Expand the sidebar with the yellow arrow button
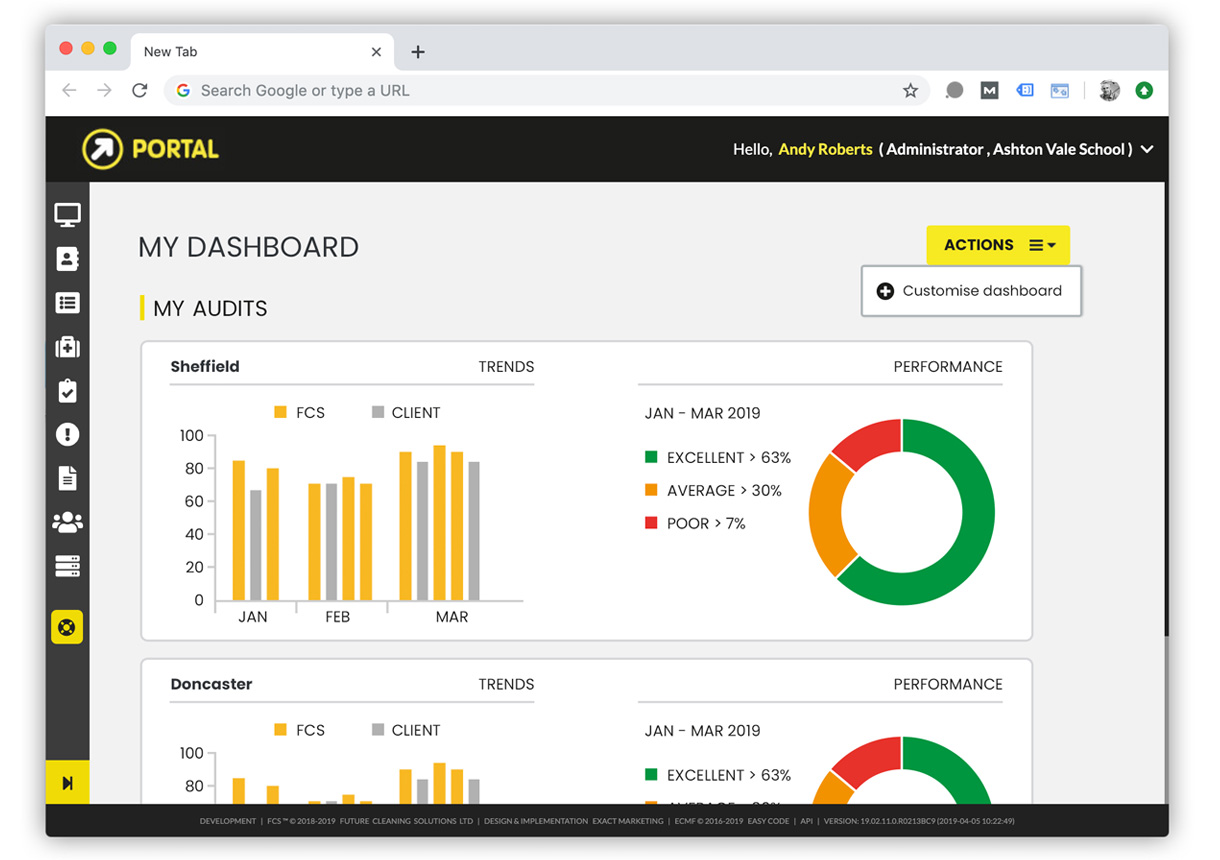 click(67, 783)
